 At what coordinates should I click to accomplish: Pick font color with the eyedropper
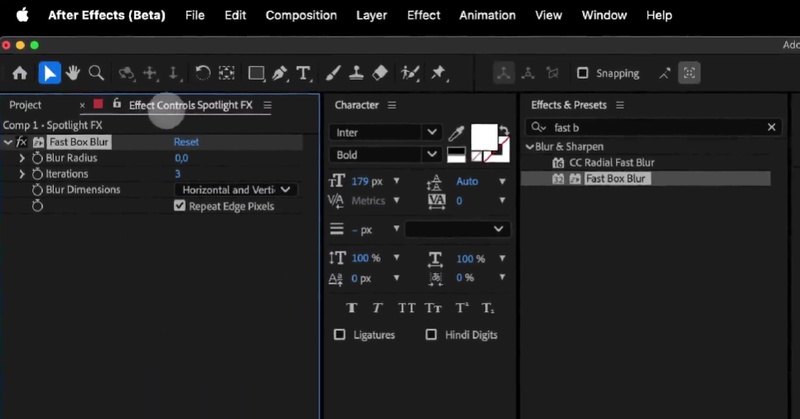point(456,133)
